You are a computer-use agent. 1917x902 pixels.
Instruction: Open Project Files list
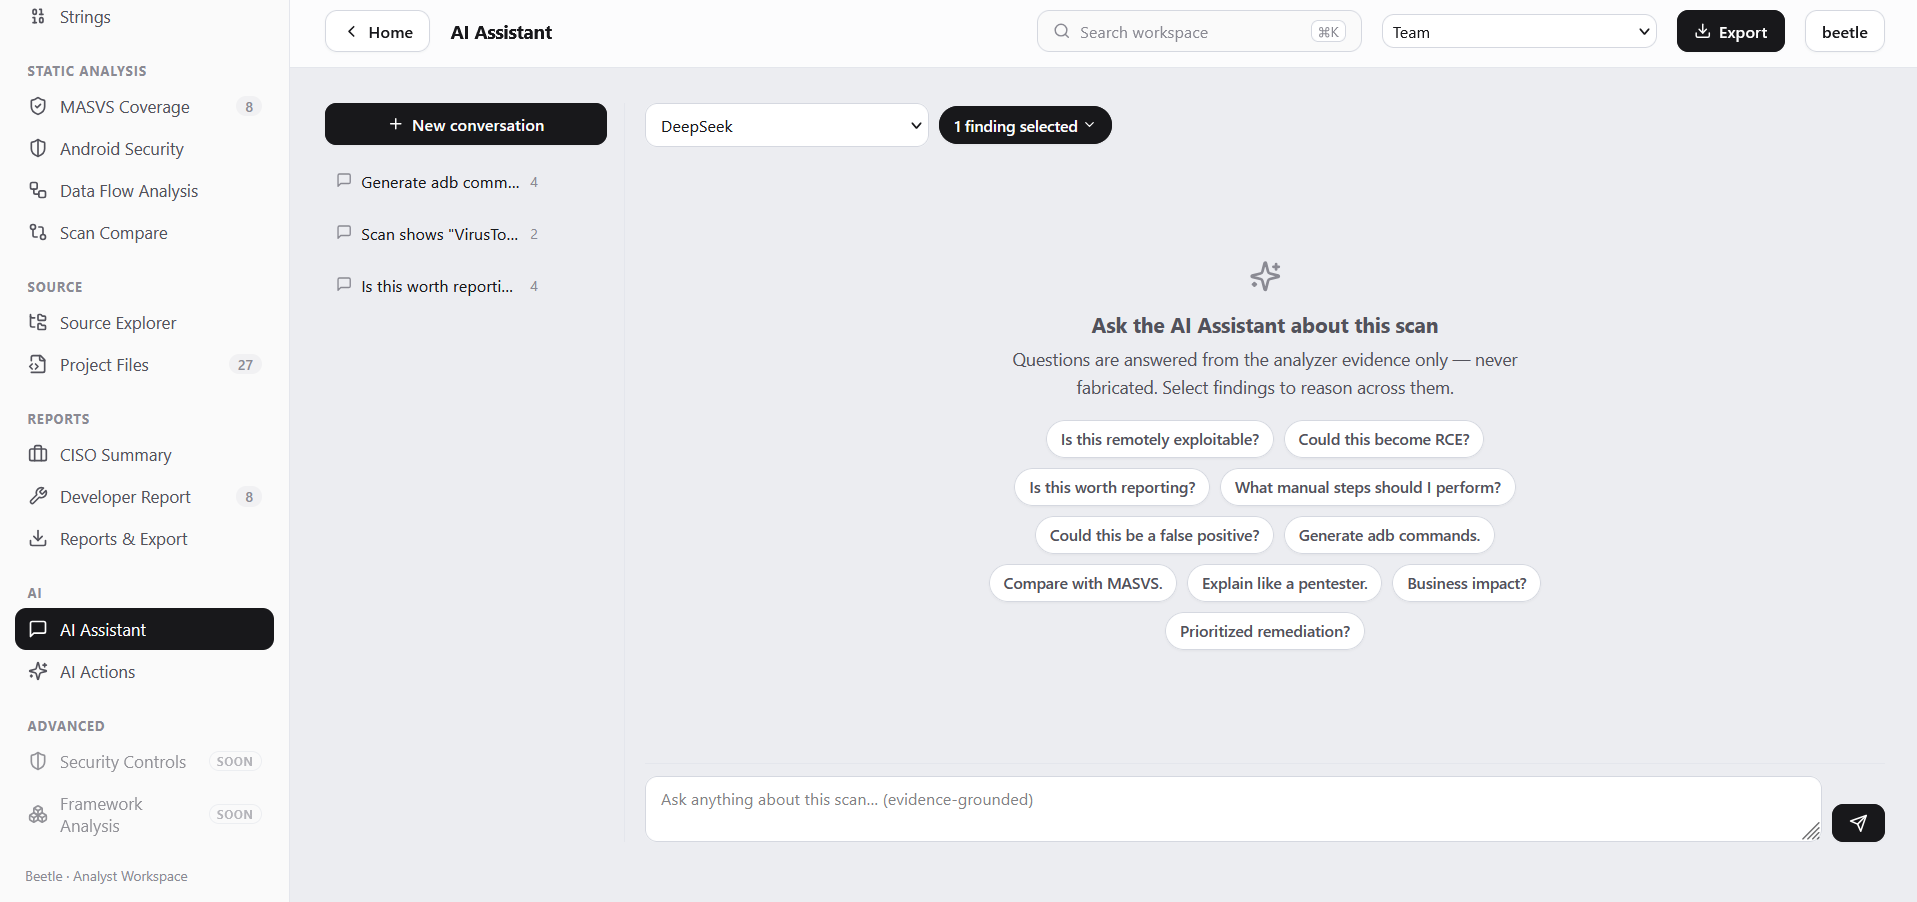(x=144, y=365)
